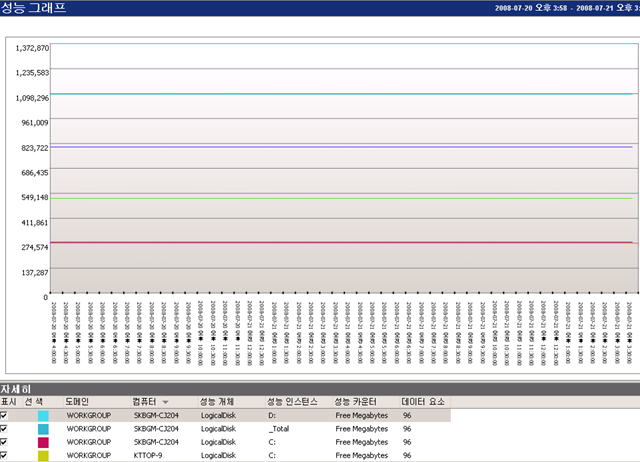640x462 pixels.
Task: Select Free Megabytes in the _Total row
Action: pyautogui.click(x=362, y=429)
